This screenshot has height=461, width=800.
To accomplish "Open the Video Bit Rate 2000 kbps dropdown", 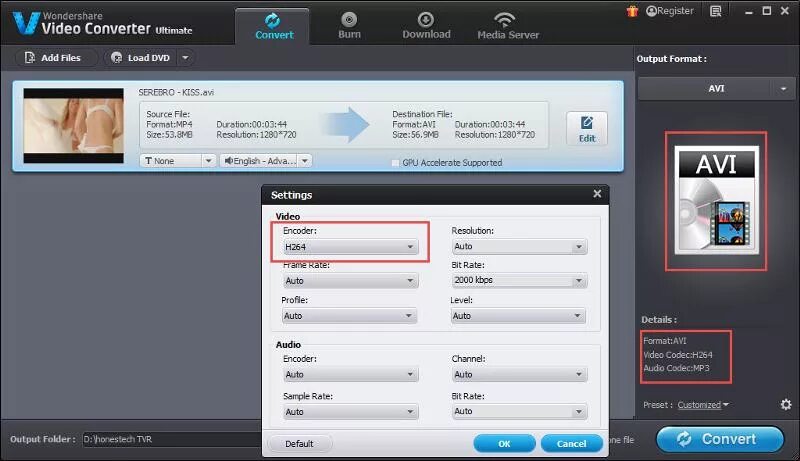I will 519,280.
